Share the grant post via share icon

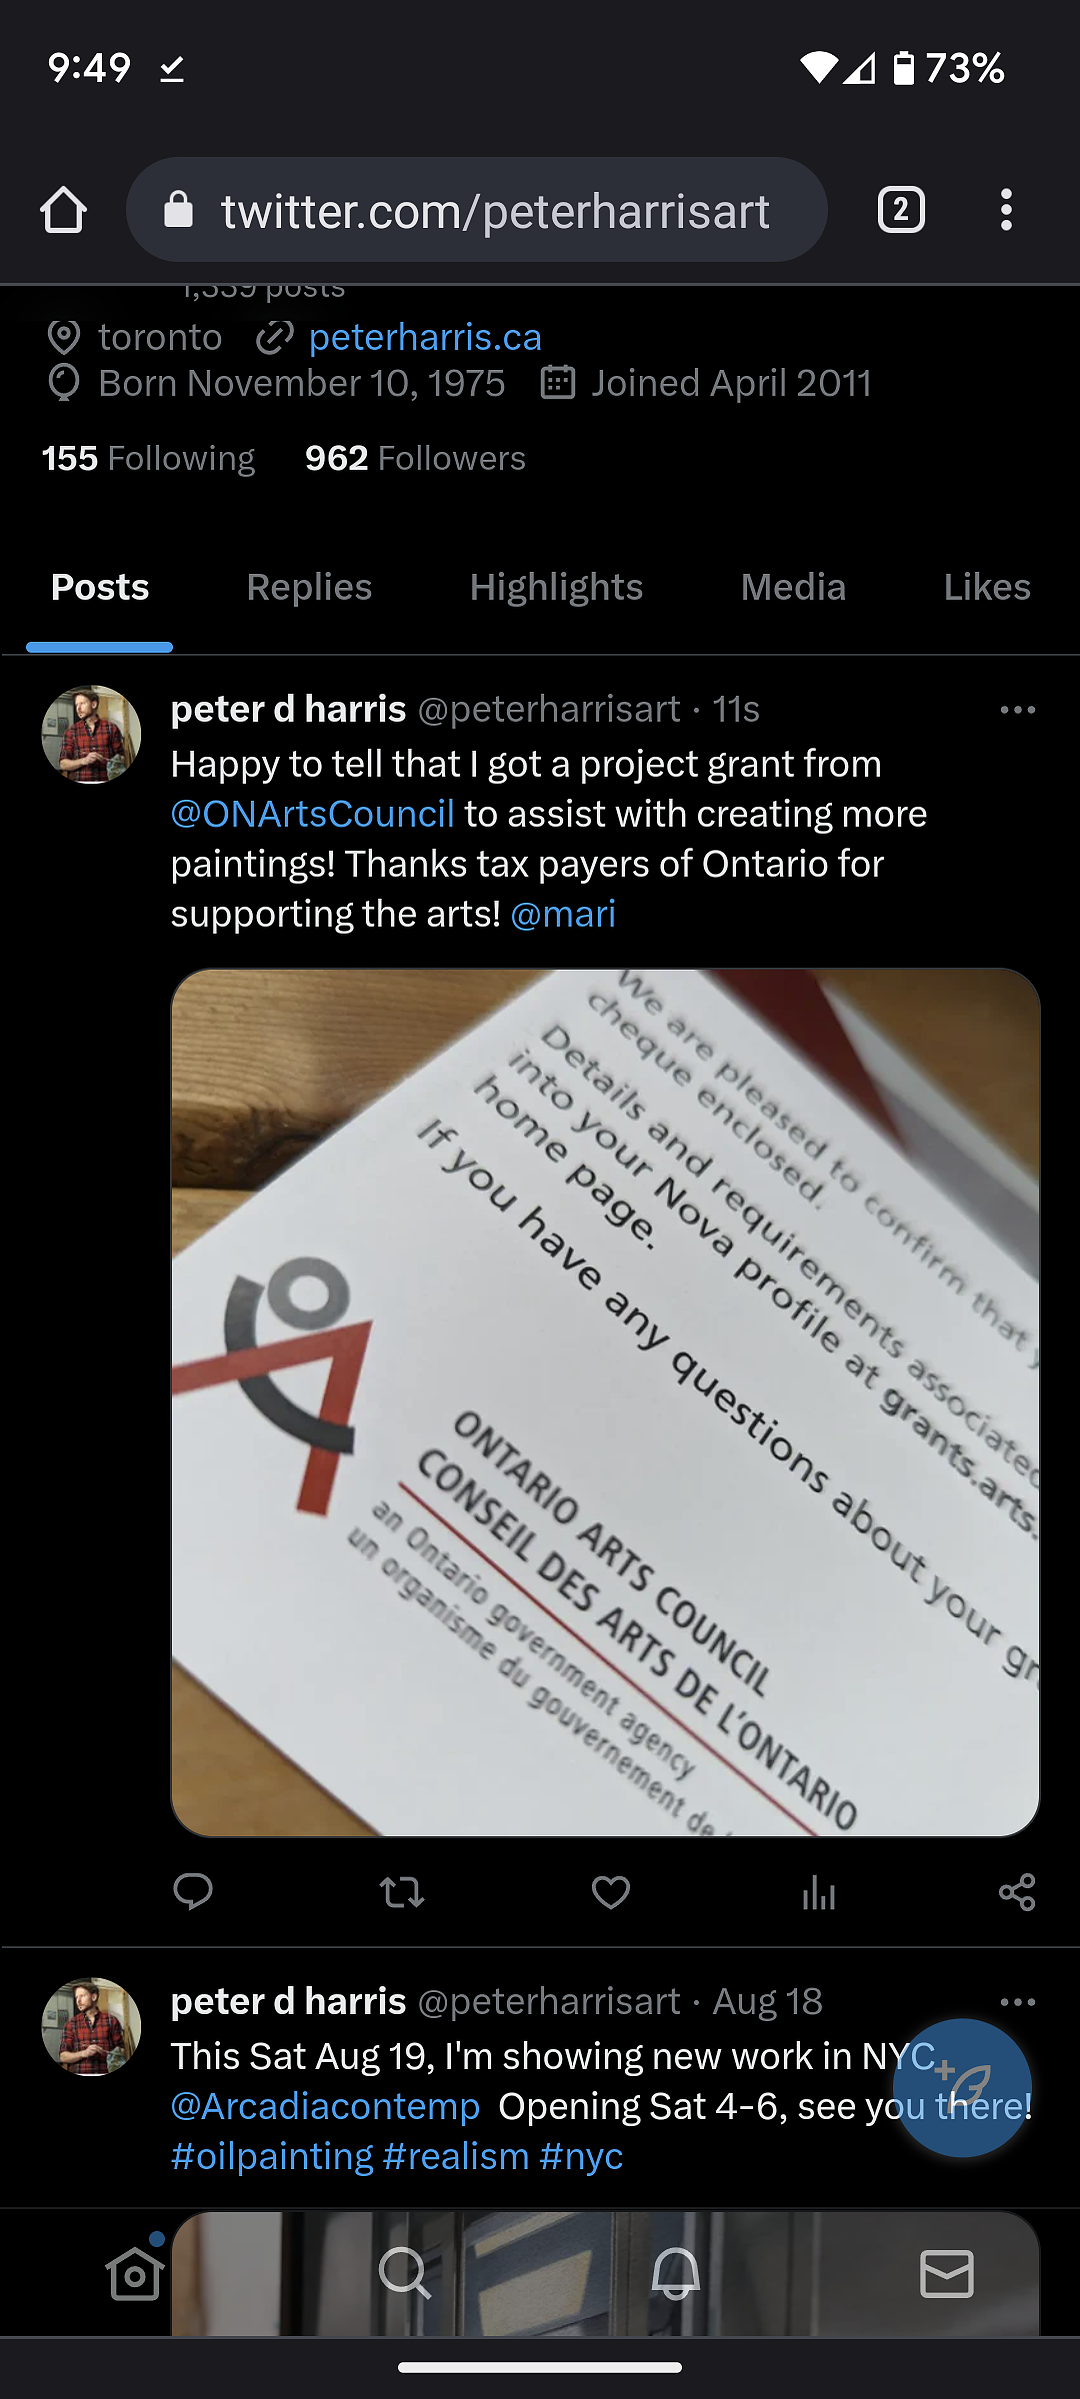point(1017,1891)
